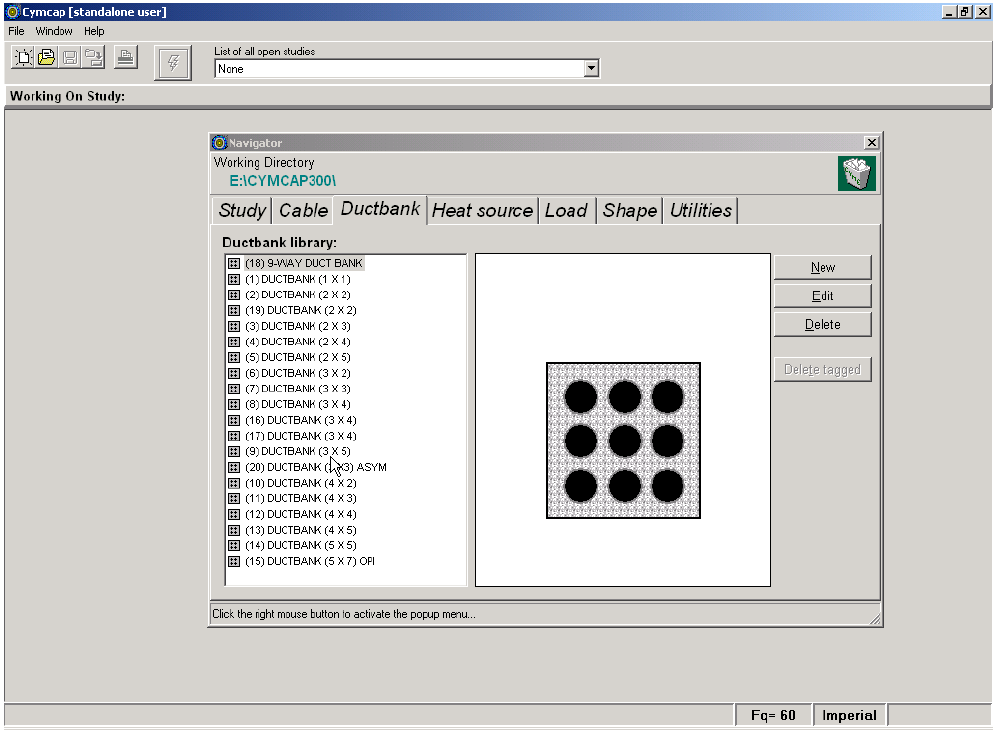
Task: Click the Edit button
Action: tap(823, 296)
